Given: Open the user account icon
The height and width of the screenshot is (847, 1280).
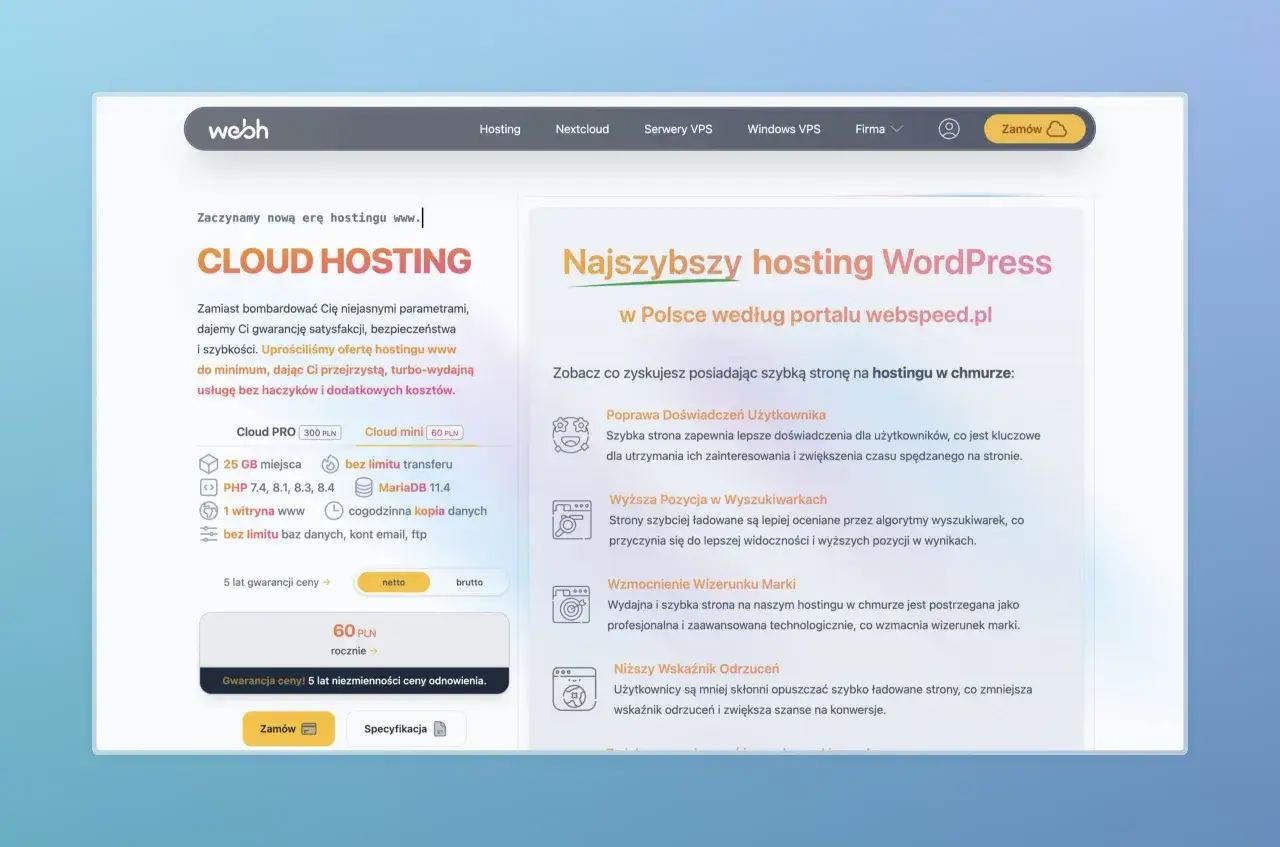Looking at the screenshot, I should (949, 129).
